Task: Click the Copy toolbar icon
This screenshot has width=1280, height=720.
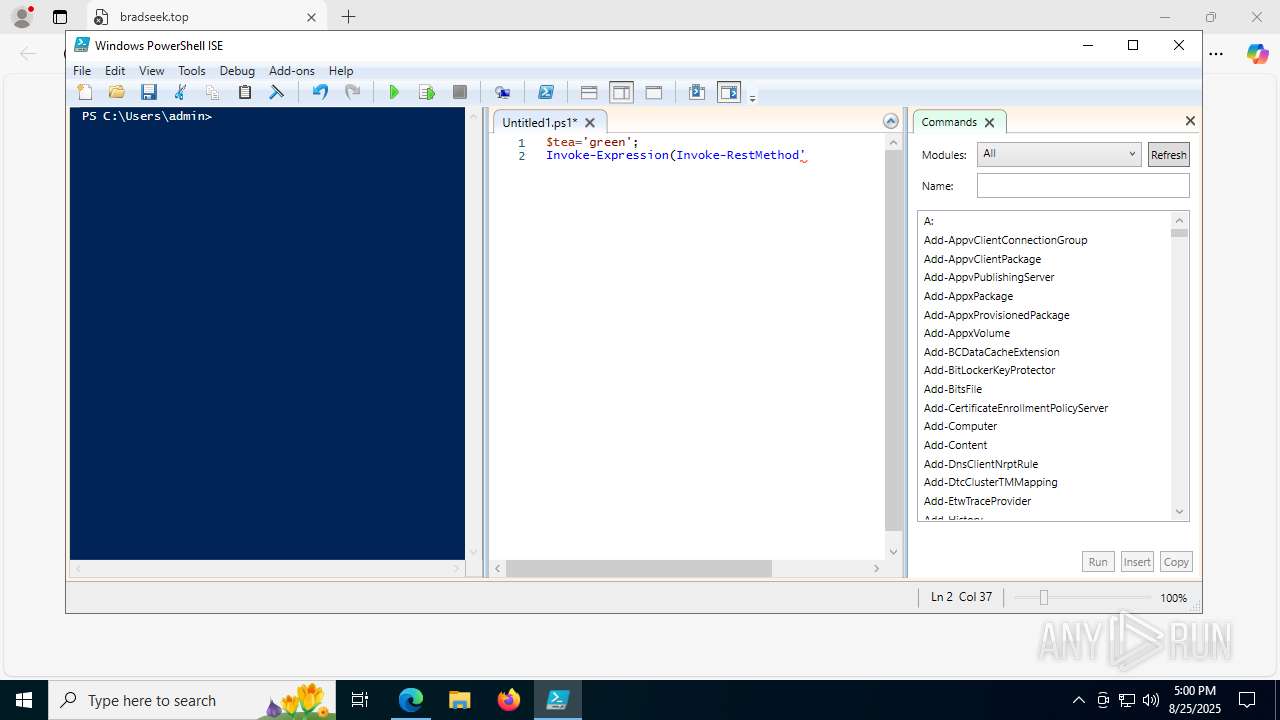Action: pyautogui.click(x=212, y=92)
